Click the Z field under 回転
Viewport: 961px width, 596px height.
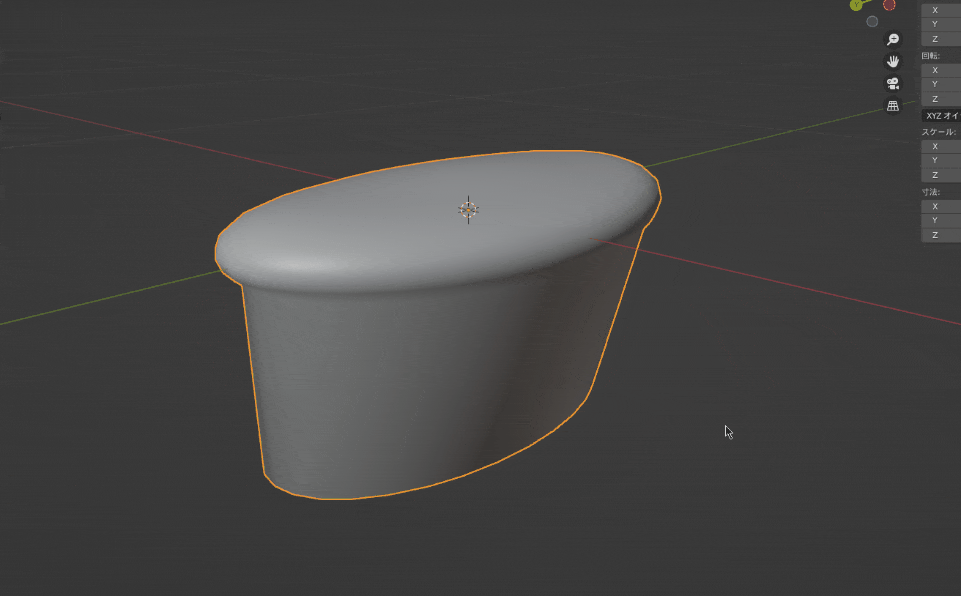941,99
